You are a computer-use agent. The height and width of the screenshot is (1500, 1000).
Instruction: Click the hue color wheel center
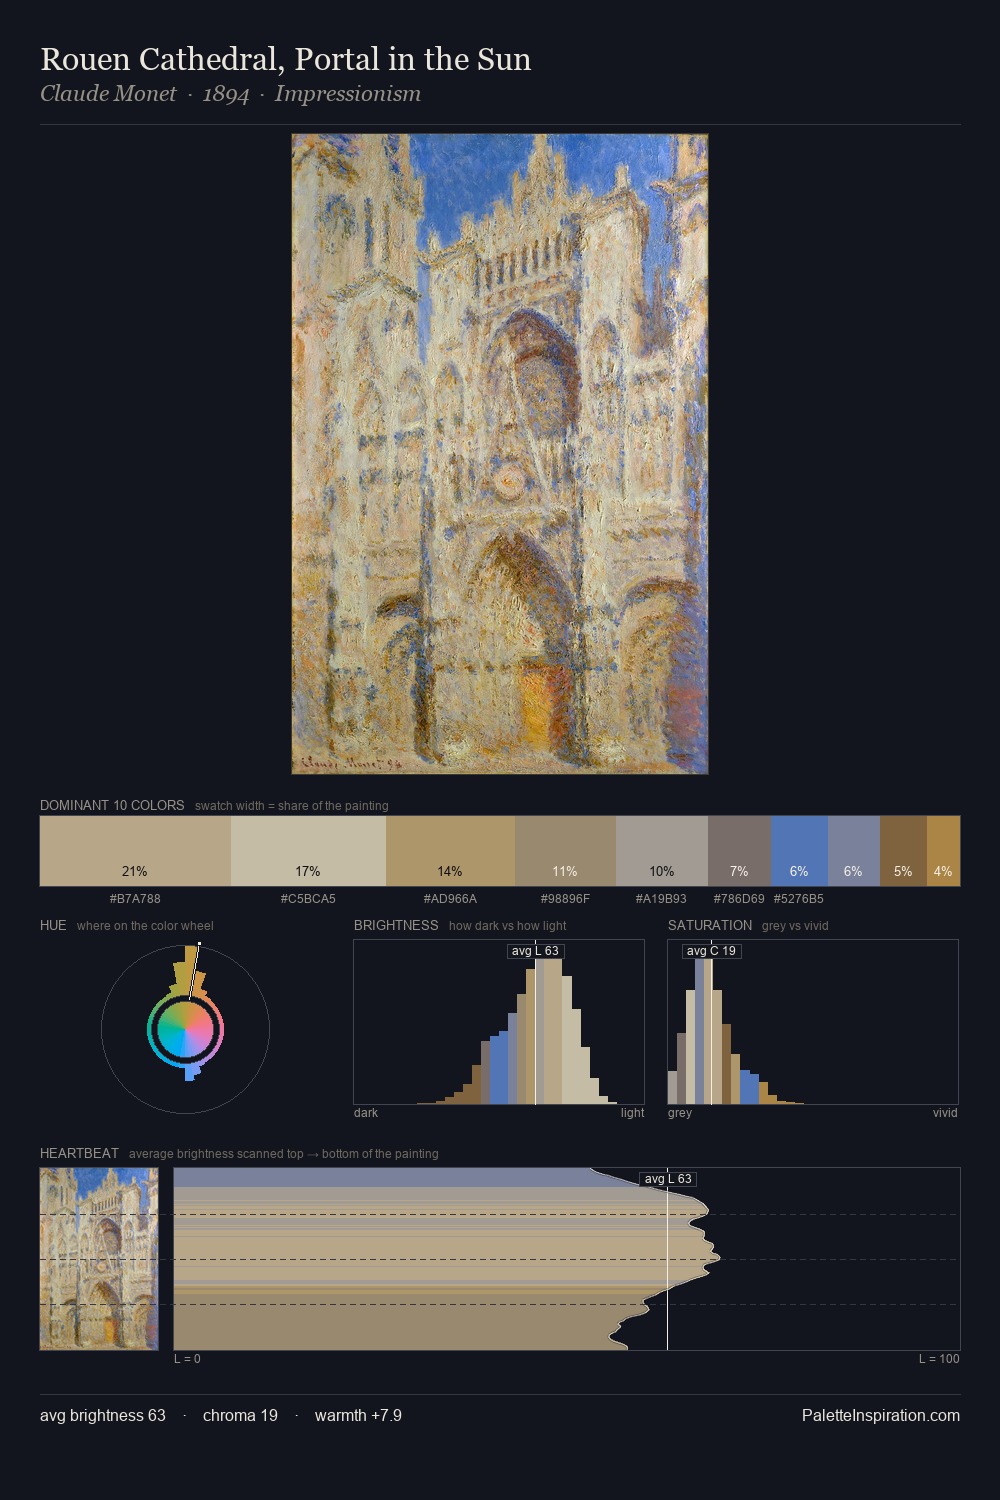pos(185,1029)
